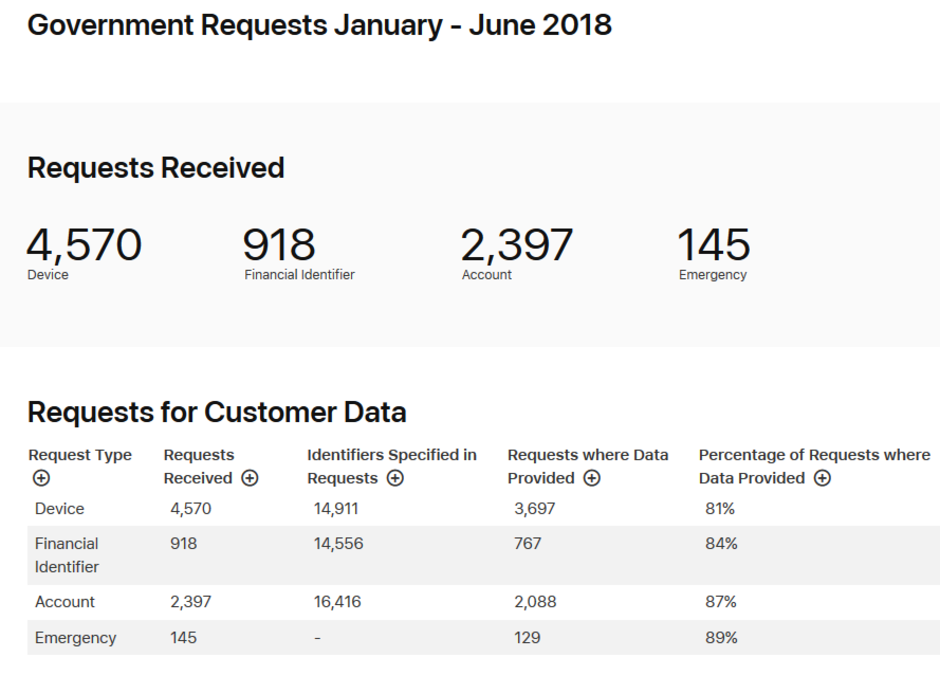Image resolution: width=940 pixels, height=694 pixels.
Task: Click the 84% cell in Financial Identifier row
Action: [720, 544]
